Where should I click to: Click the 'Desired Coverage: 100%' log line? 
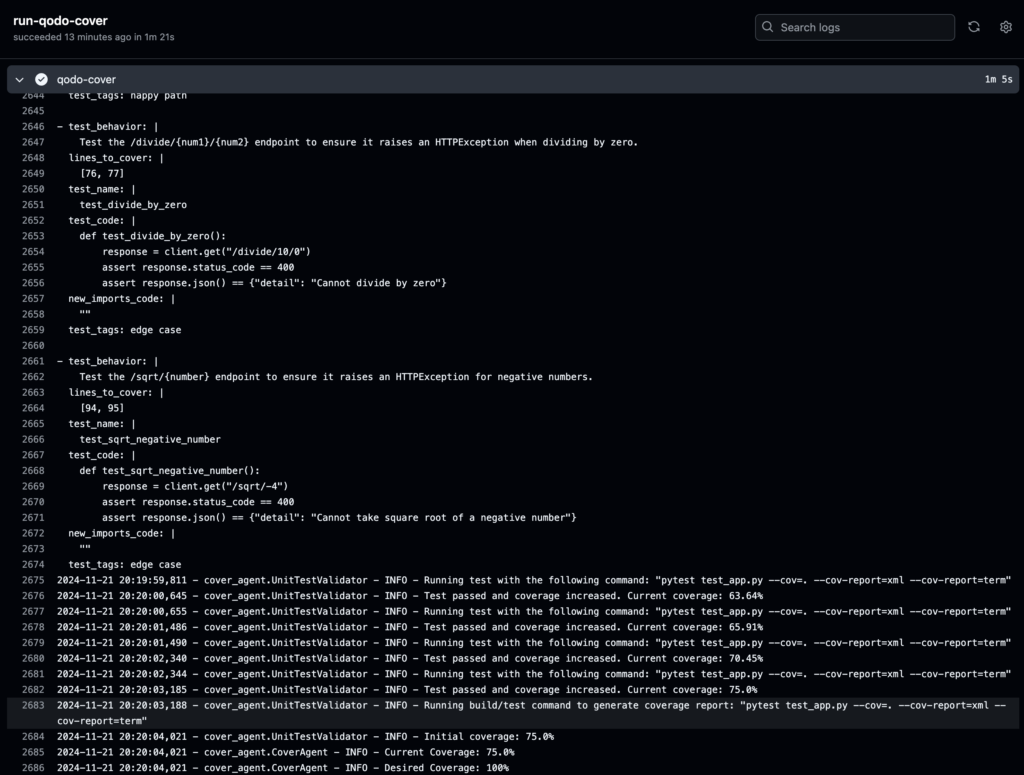click(x=283, y=768)
